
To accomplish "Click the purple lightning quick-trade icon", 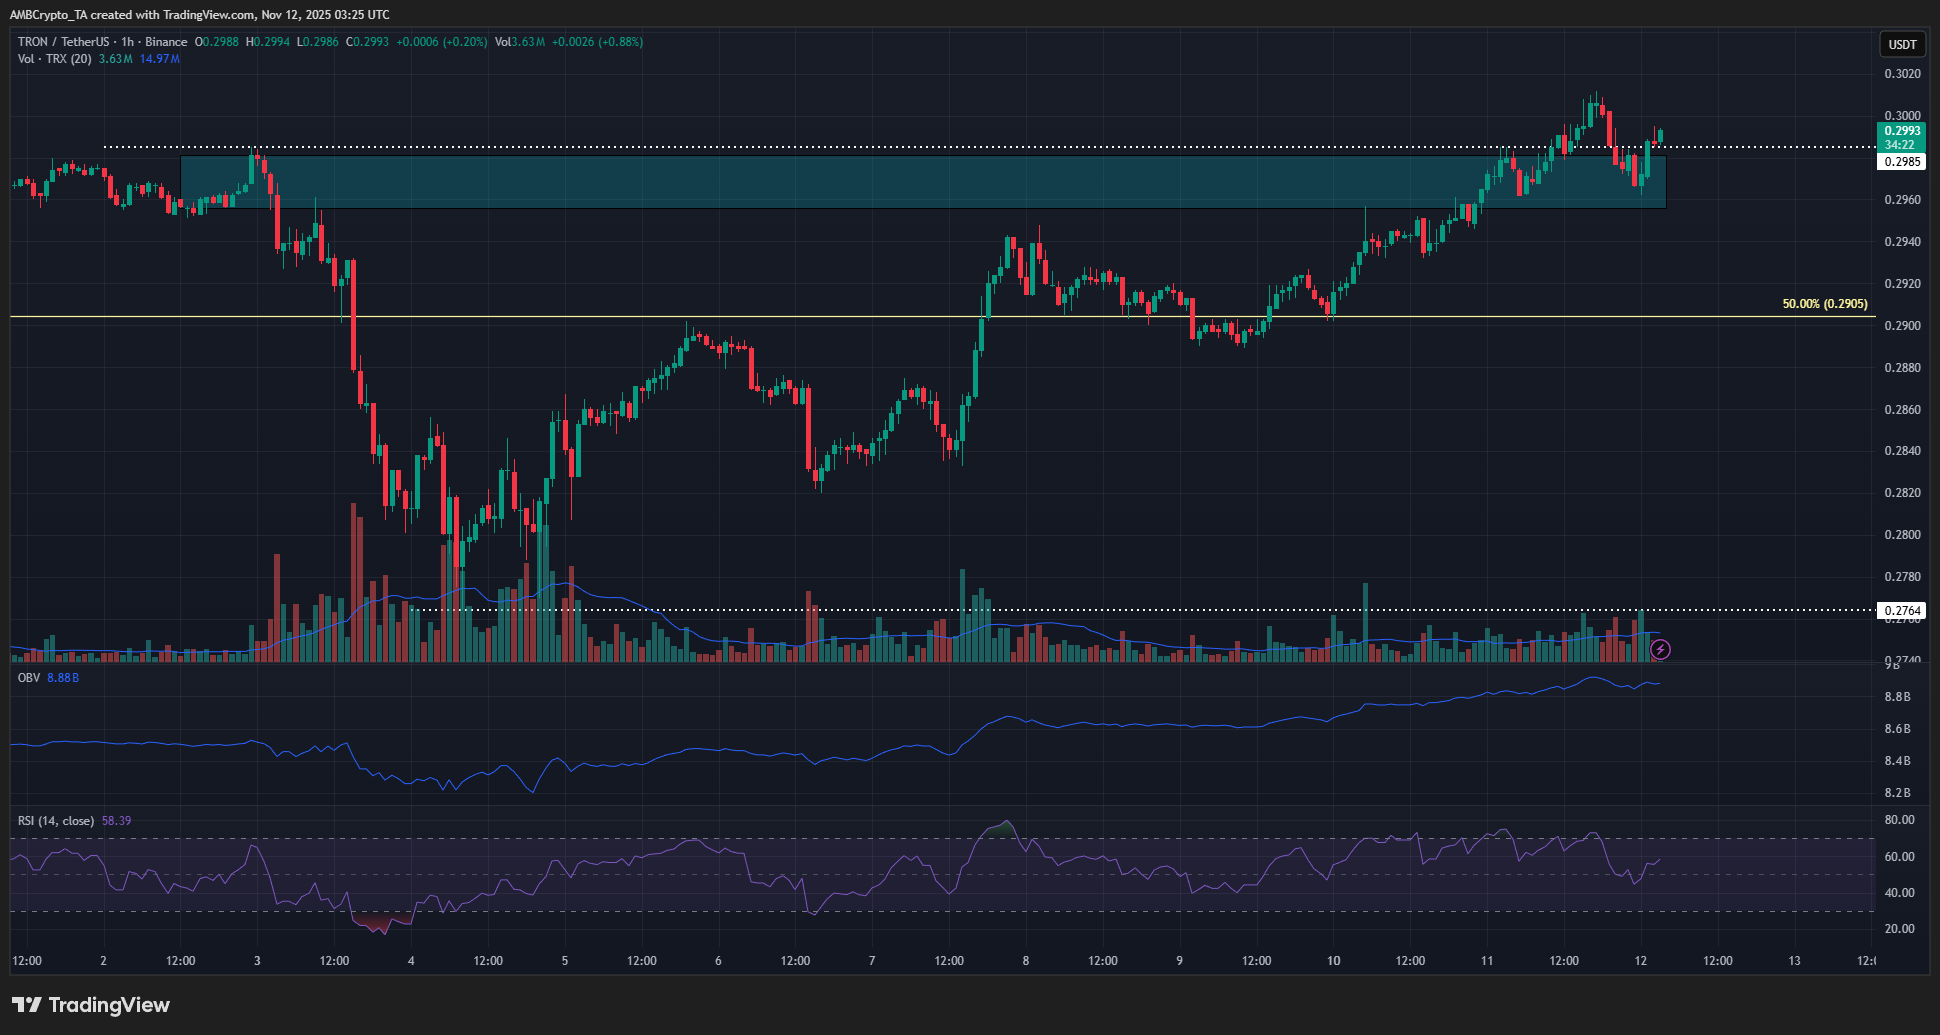I will tap(1659, 650).
